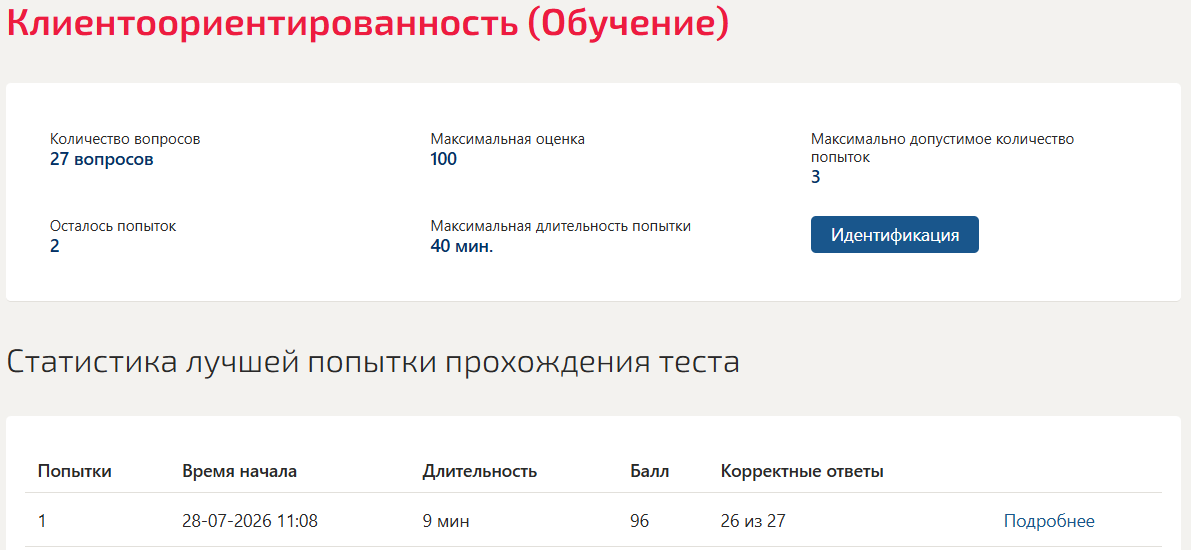
Task: Select the score cell showing 96
Action: coord(640,521)
